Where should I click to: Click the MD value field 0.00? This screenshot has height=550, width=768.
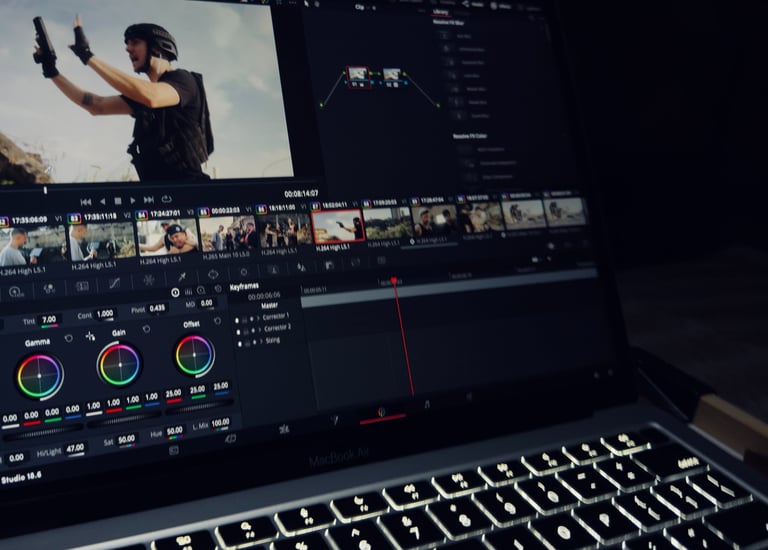207,303
